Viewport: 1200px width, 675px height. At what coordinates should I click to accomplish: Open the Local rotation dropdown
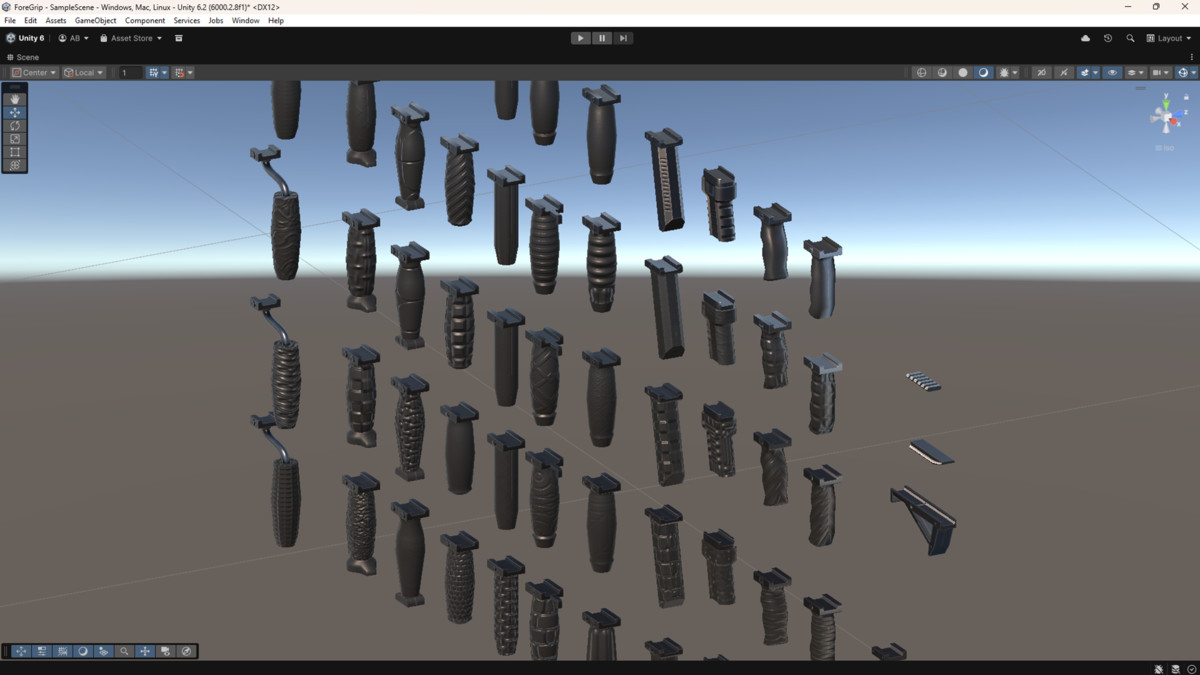pos(82,72)
